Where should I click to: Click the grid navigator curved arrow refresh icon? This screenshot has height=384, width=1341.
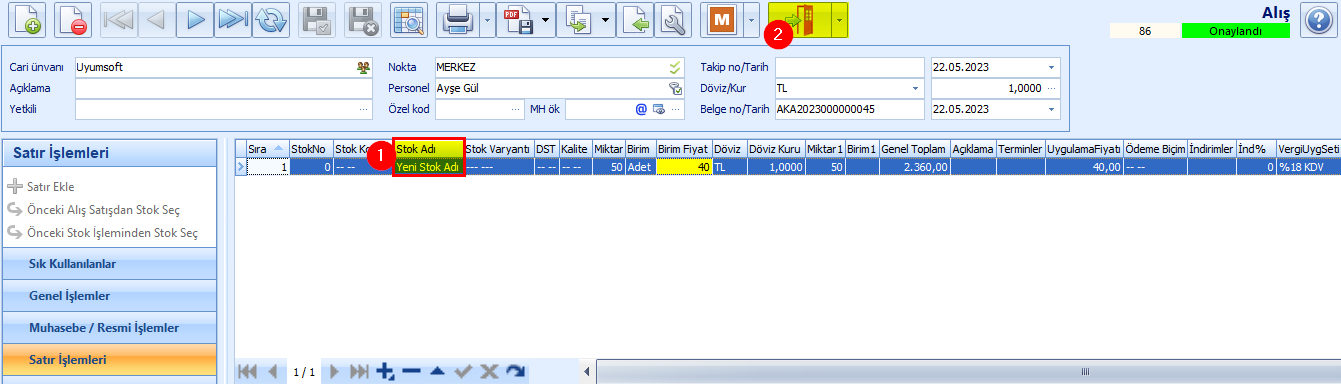point(515,372)
